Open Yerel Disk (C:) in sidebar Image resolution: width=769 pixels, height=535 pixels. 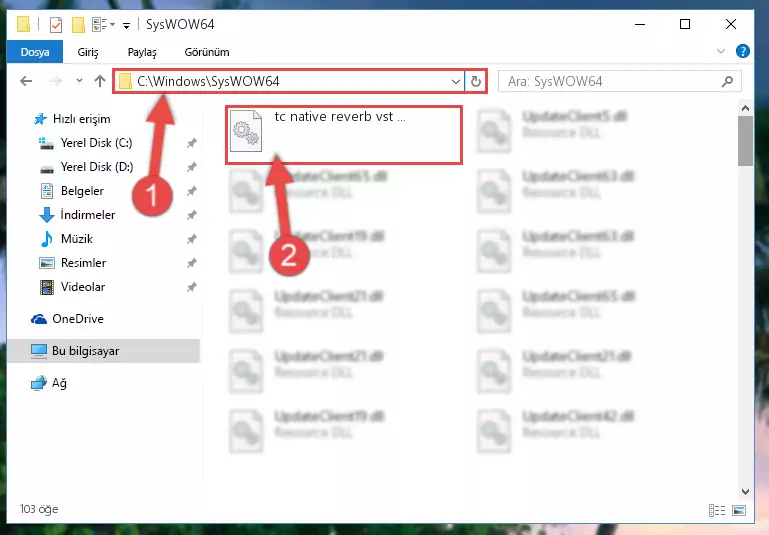96,143
